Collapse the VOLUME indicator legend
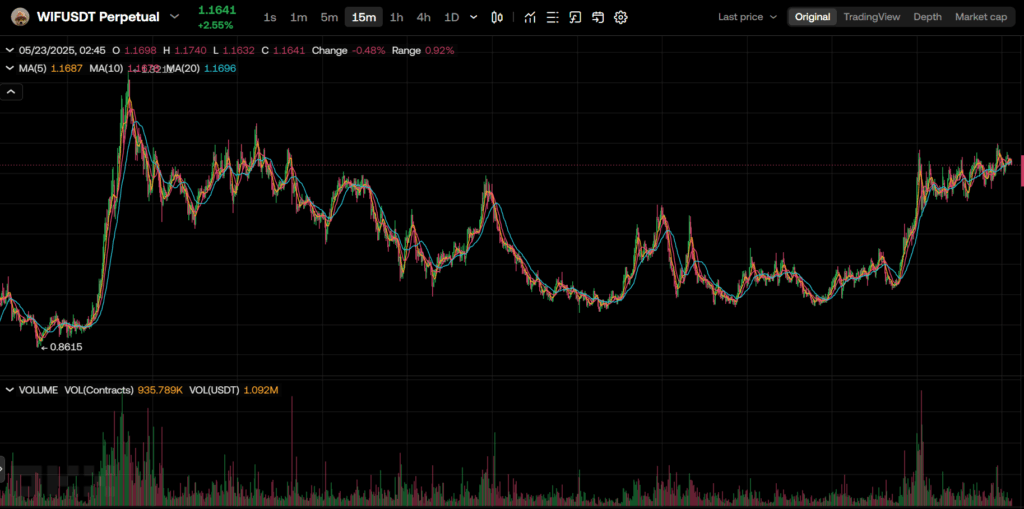Screen dimensions: 1024x509 pyautogui.click(x=10, y=390)
